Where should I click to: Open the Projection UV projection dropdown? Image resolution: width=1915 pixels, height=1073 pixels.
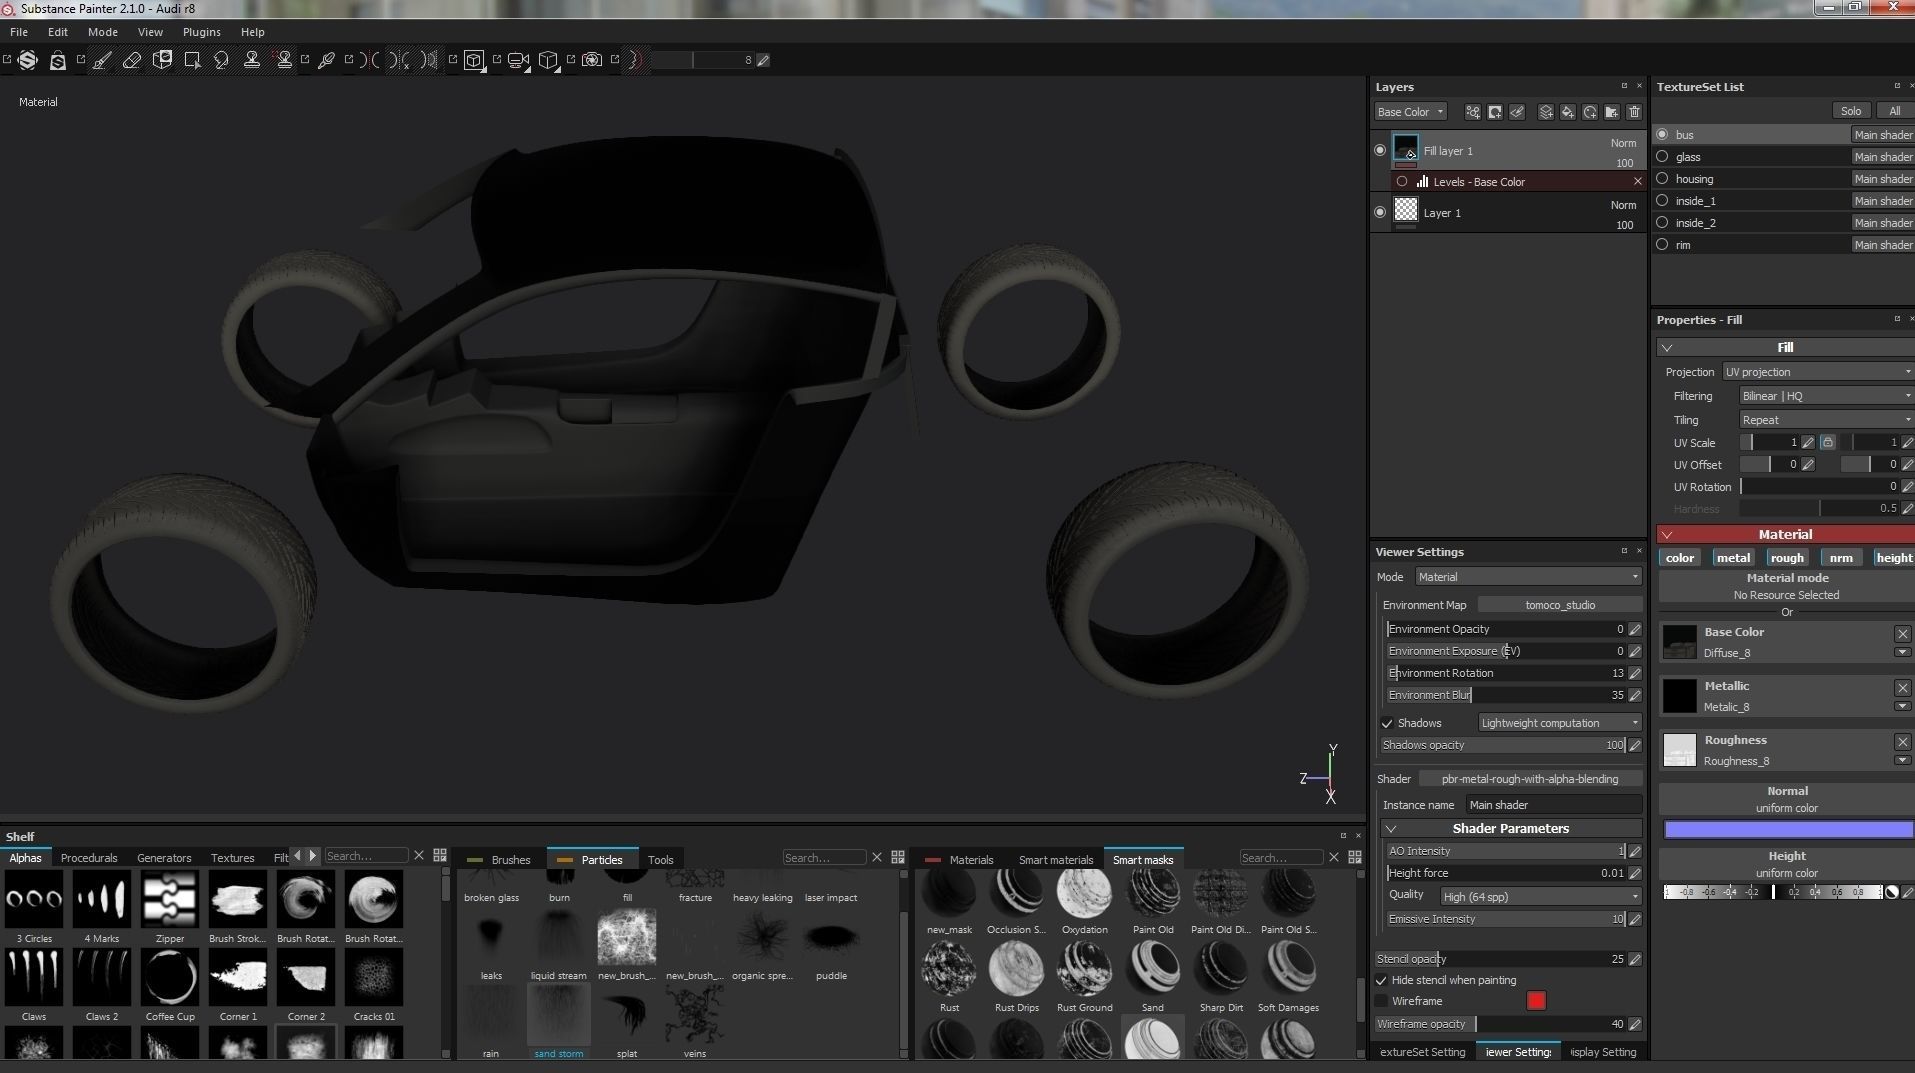[x=1818, y=372]
